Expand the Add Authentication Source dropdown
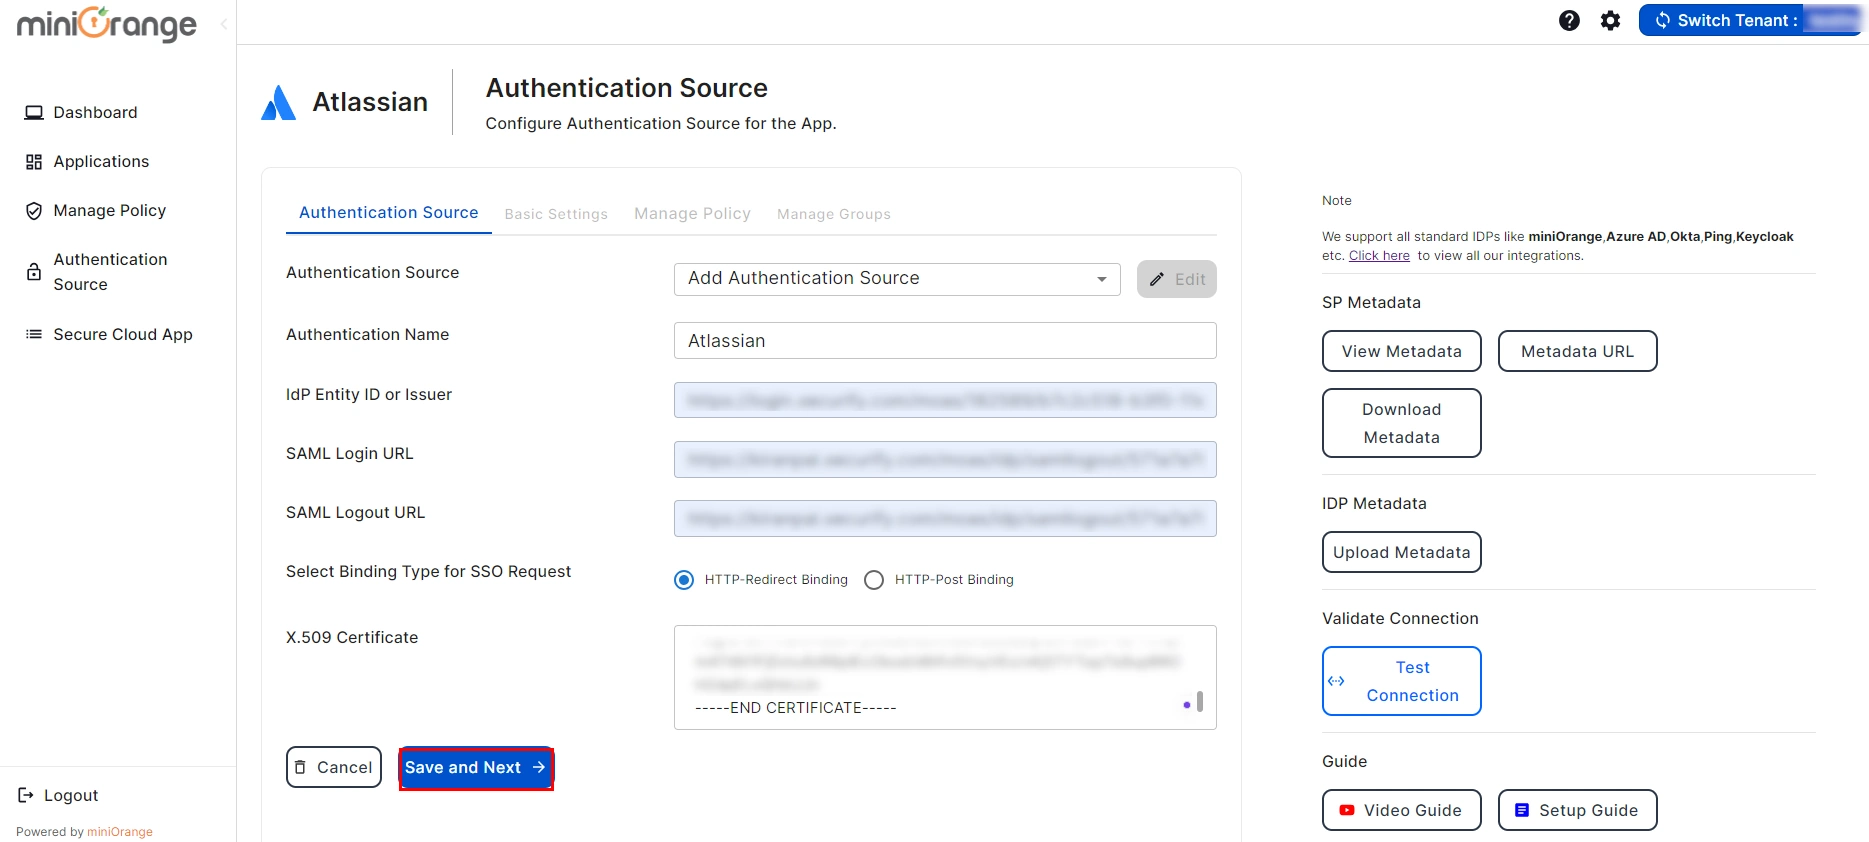This screenshot has height=842, width=1869. [x=897, y=279]
